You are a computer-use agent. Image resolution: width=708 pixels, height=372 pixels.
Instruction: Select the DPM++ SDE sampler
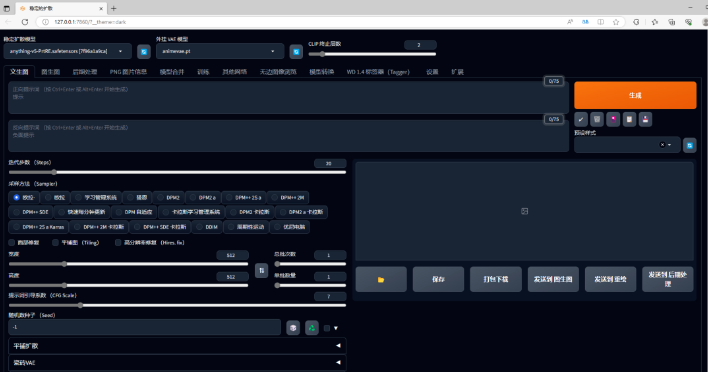[x=30, y=212]
